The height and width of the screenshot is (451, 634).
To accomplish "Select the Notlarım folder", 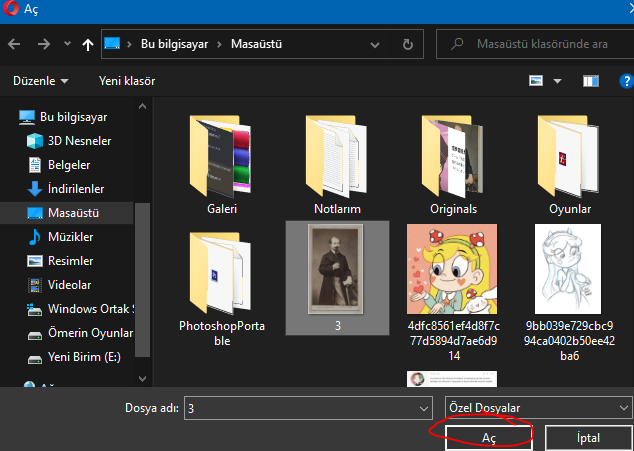I will coord(337,165).
